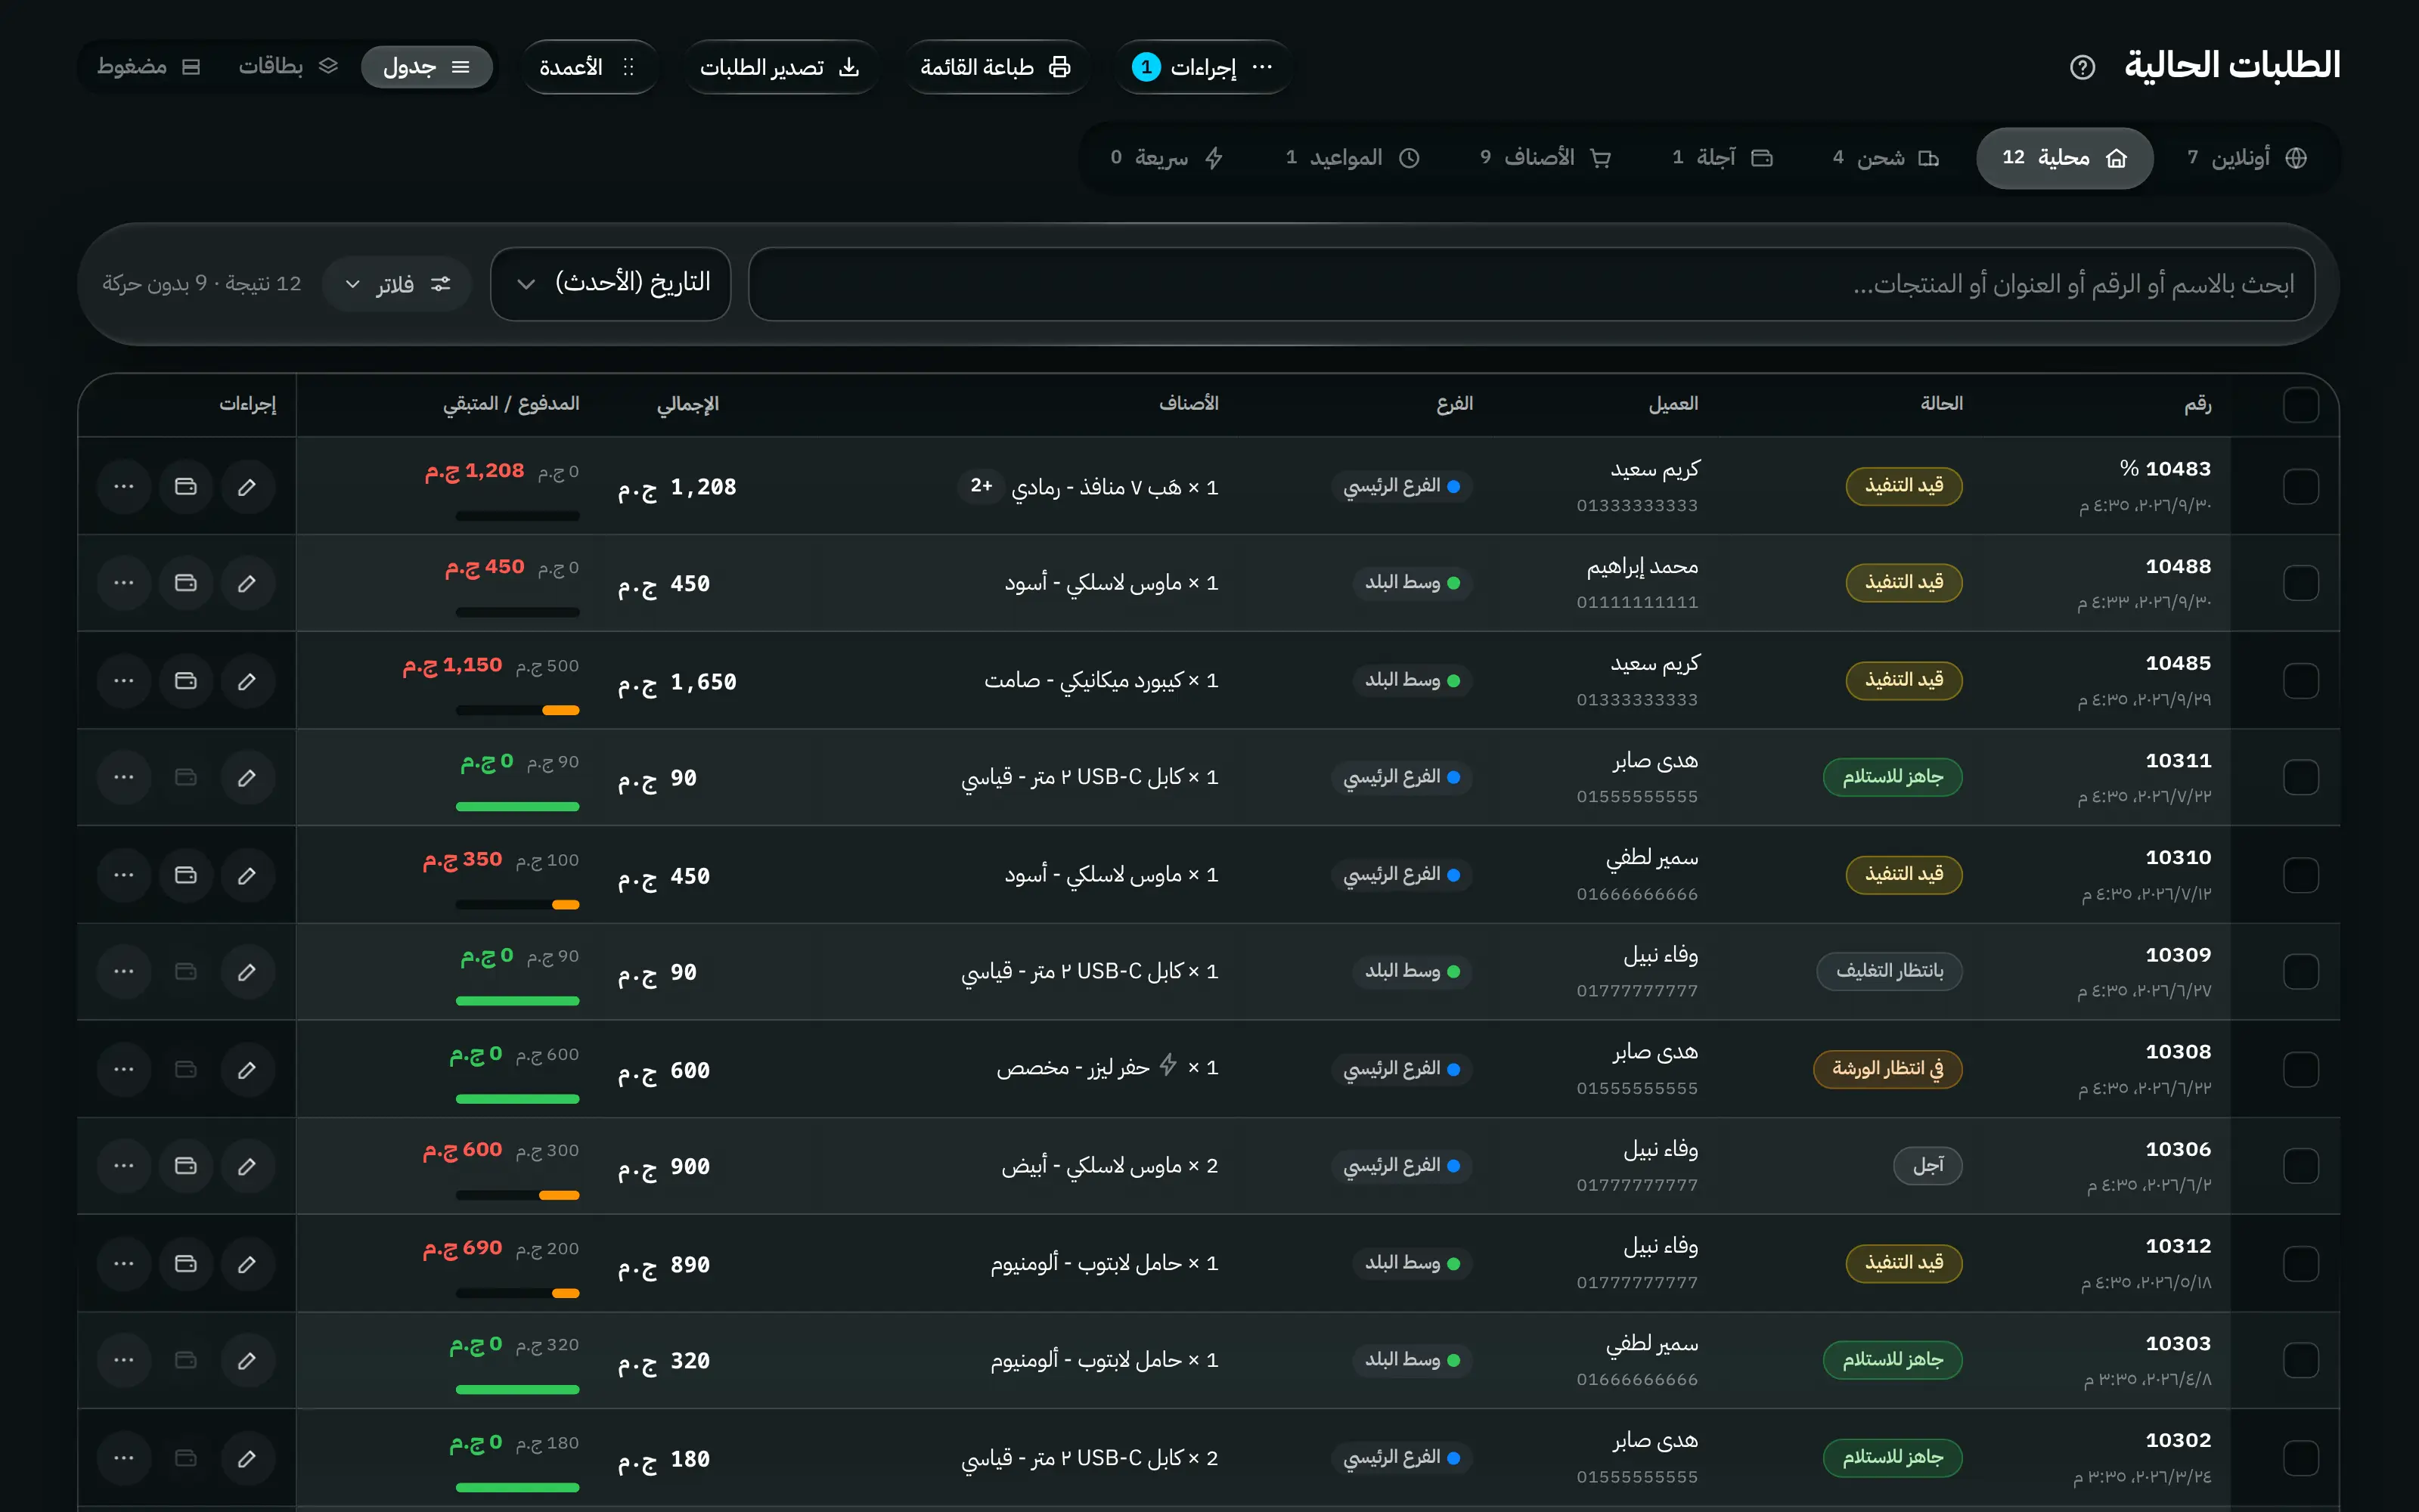Focus the search field ابحث بالاسم أو الرقم
Screen dimensions: 2419x1512
pos(1532,284)
